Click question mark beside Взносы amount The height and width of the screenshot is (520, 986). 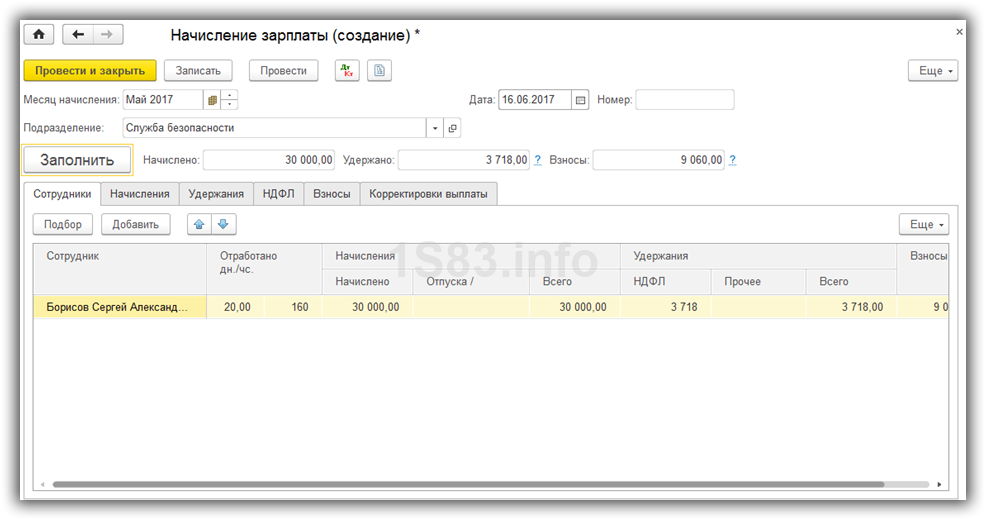click(732, 160)
